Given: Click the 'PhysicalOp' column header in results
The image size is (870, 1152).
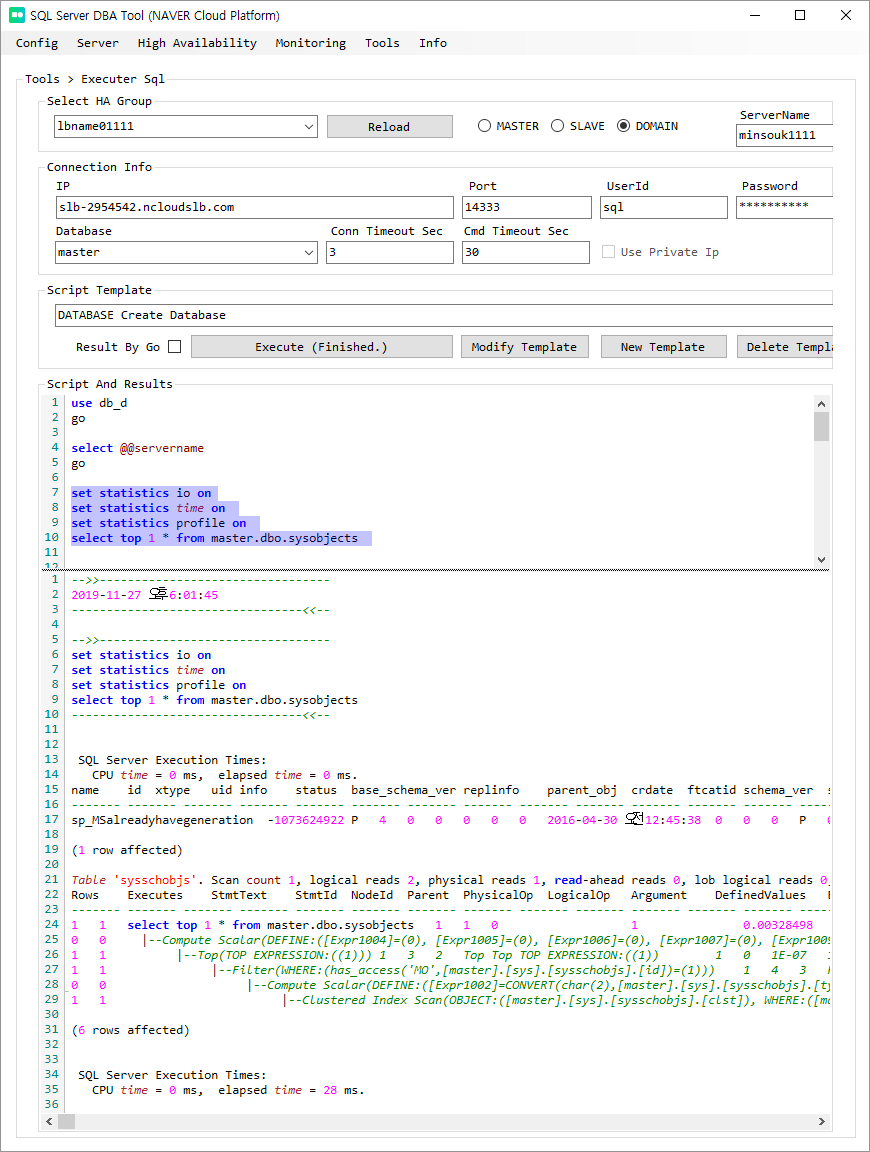Looking at the screenshot, I should coord(497,895).
